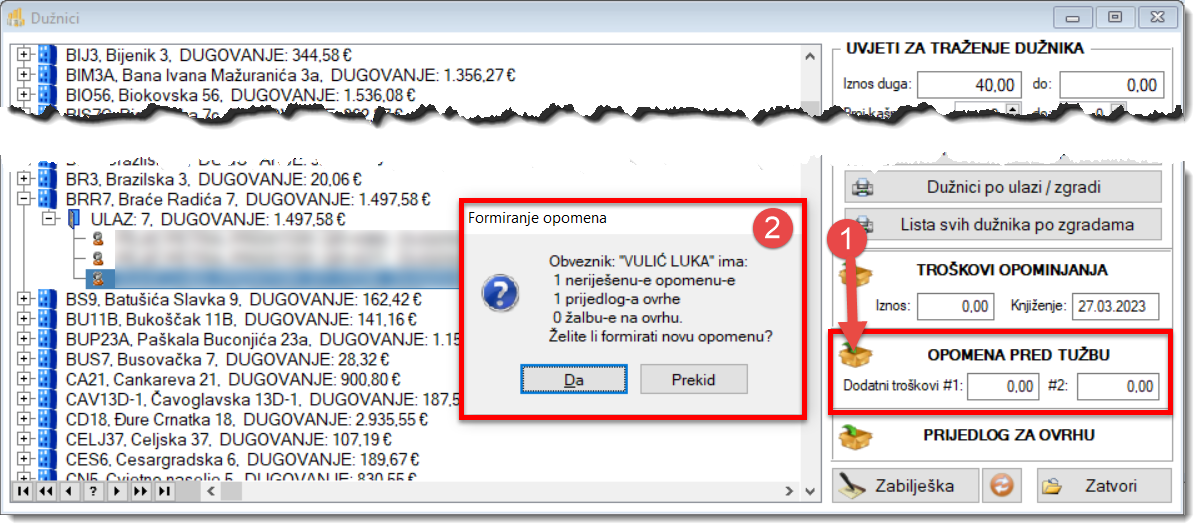Click the question mark search navigator button
Screen dimensions: 1200x530
tap(93, 491)
